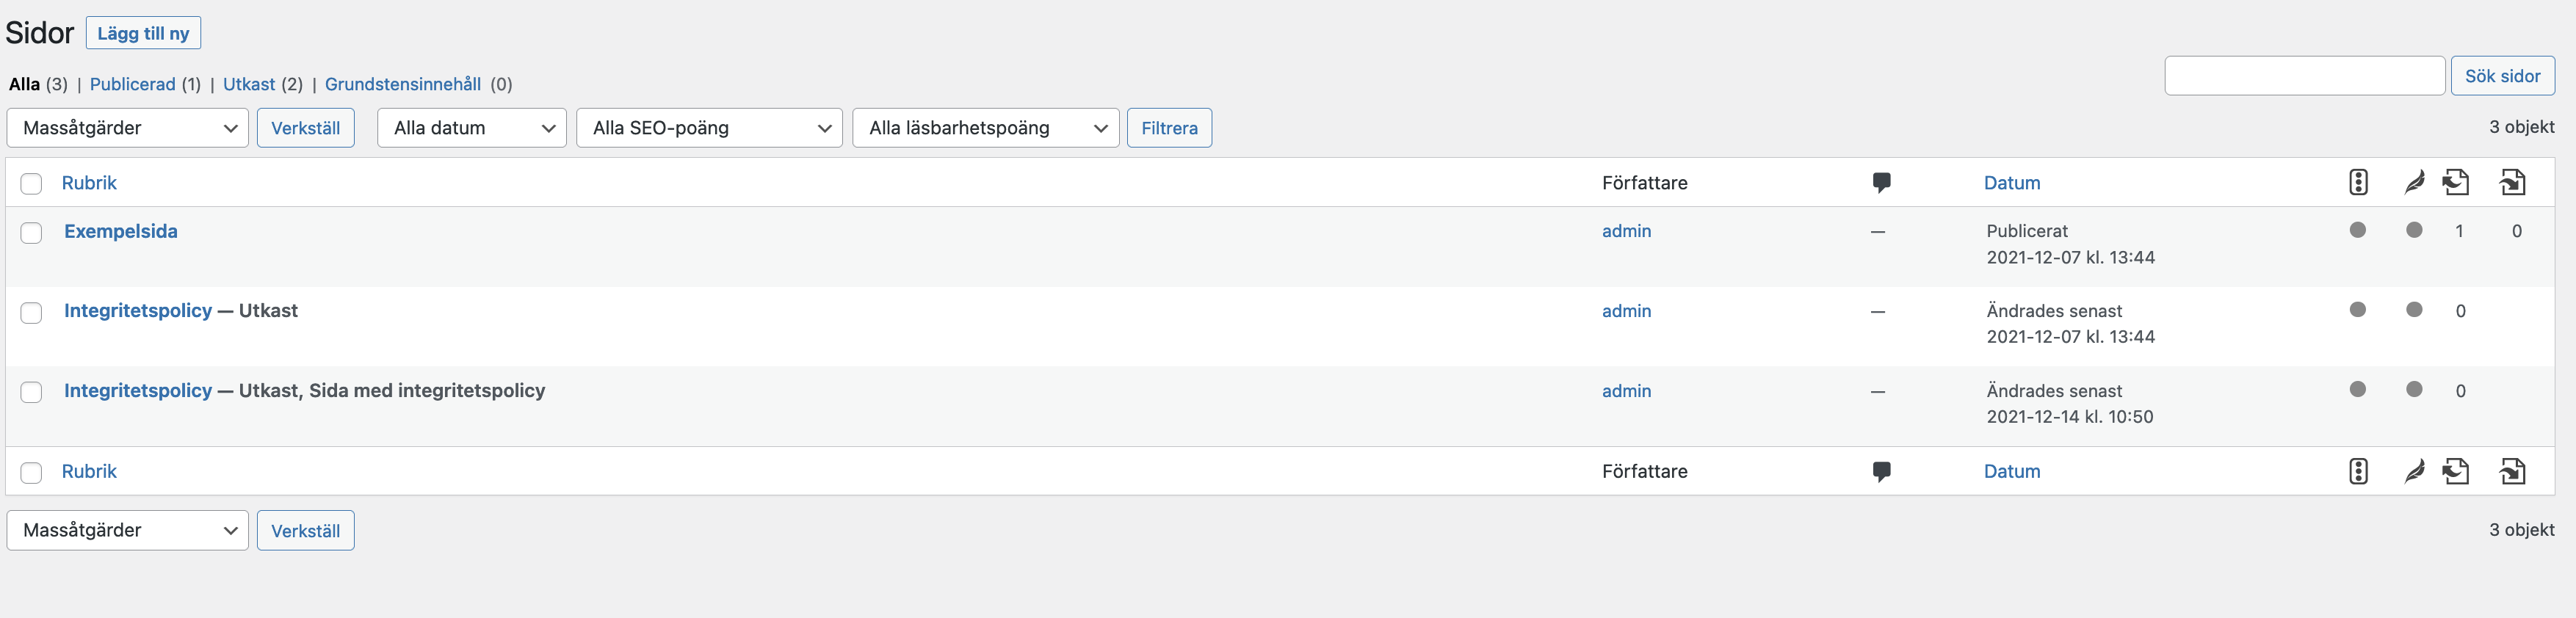Tick the checkbox next to Exempelsida
The image size is (2576, 618).
tap(31, 232)
